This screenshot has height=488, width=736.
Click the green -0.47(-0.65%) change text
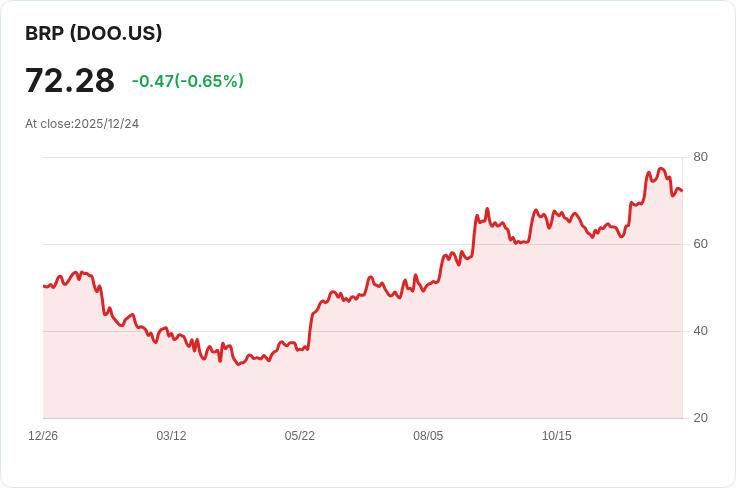188,81
